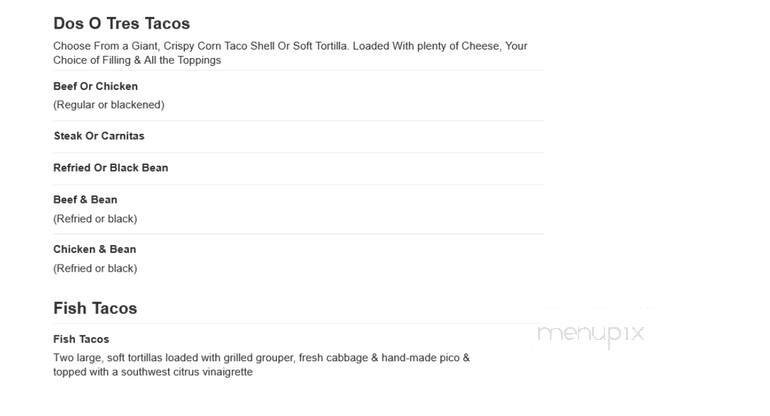This screenshot has width=770, height=416.
Task: Select the Beef Or Chicken menu item
Action: 95,86
